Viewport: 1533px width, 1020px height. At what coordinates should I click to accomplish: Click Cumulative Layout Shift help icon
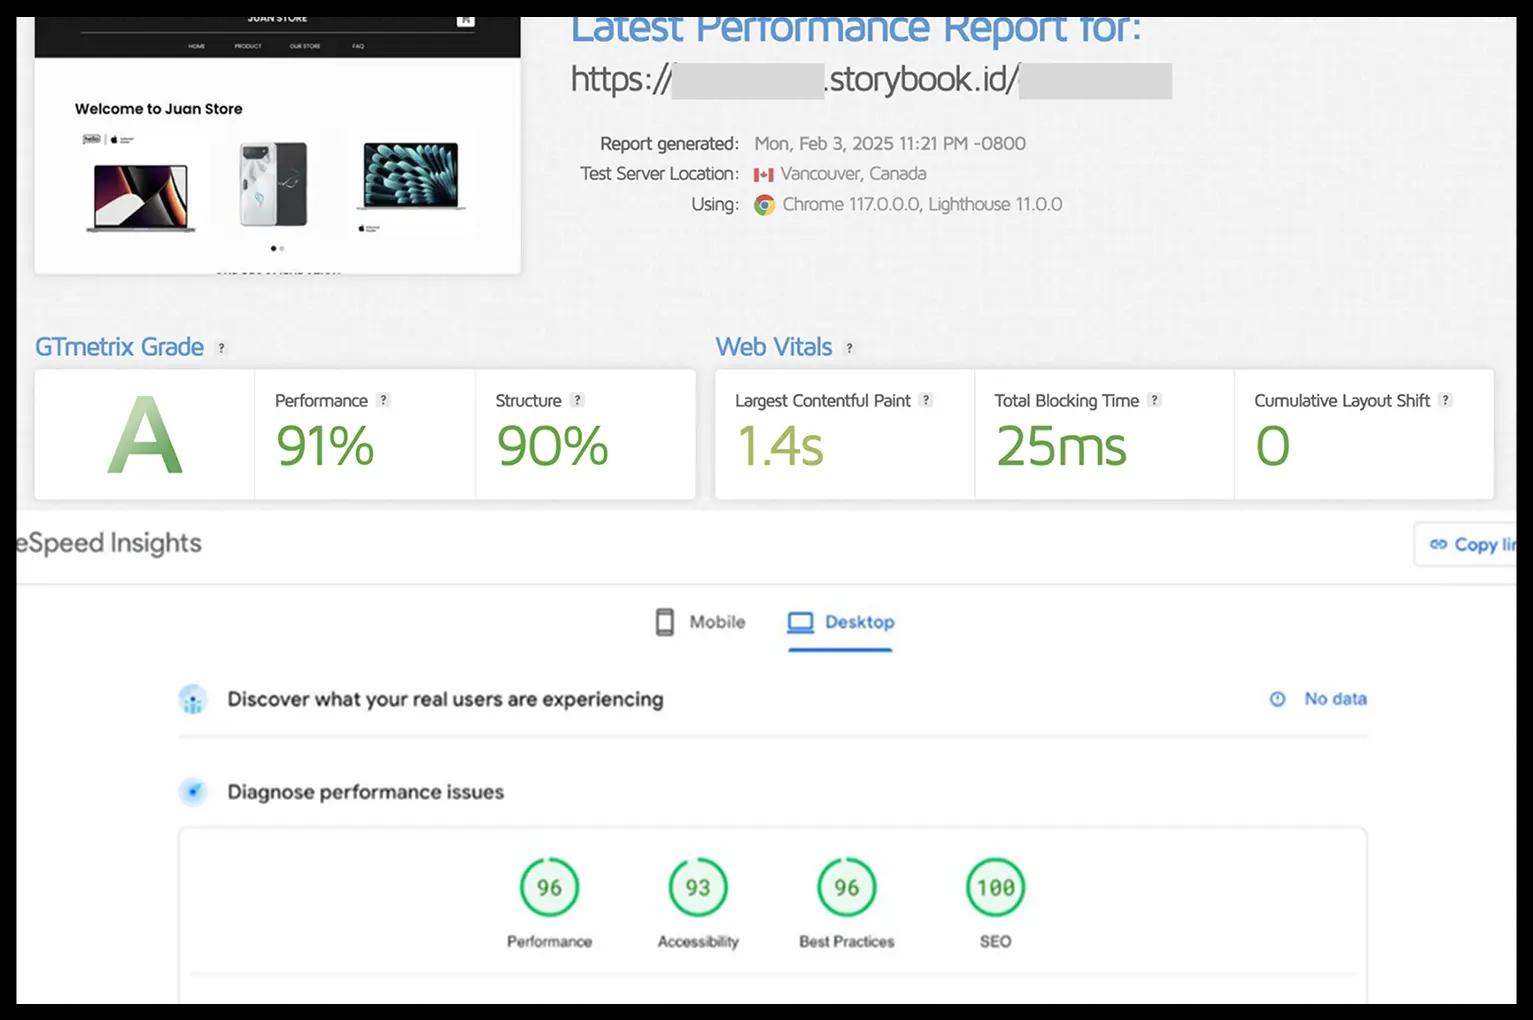point(1445,400)
